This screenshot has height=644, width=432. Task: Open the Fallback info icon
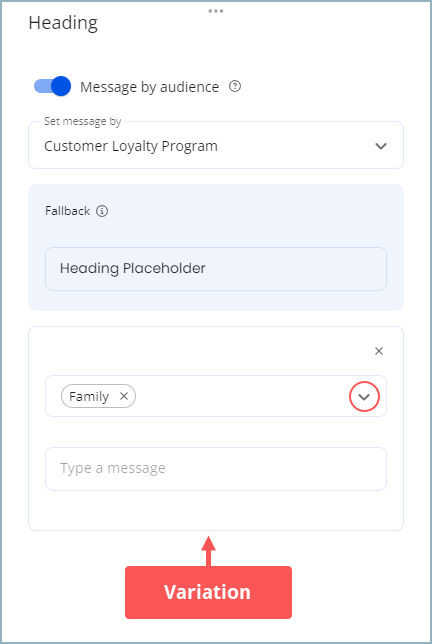coord(102,211)
